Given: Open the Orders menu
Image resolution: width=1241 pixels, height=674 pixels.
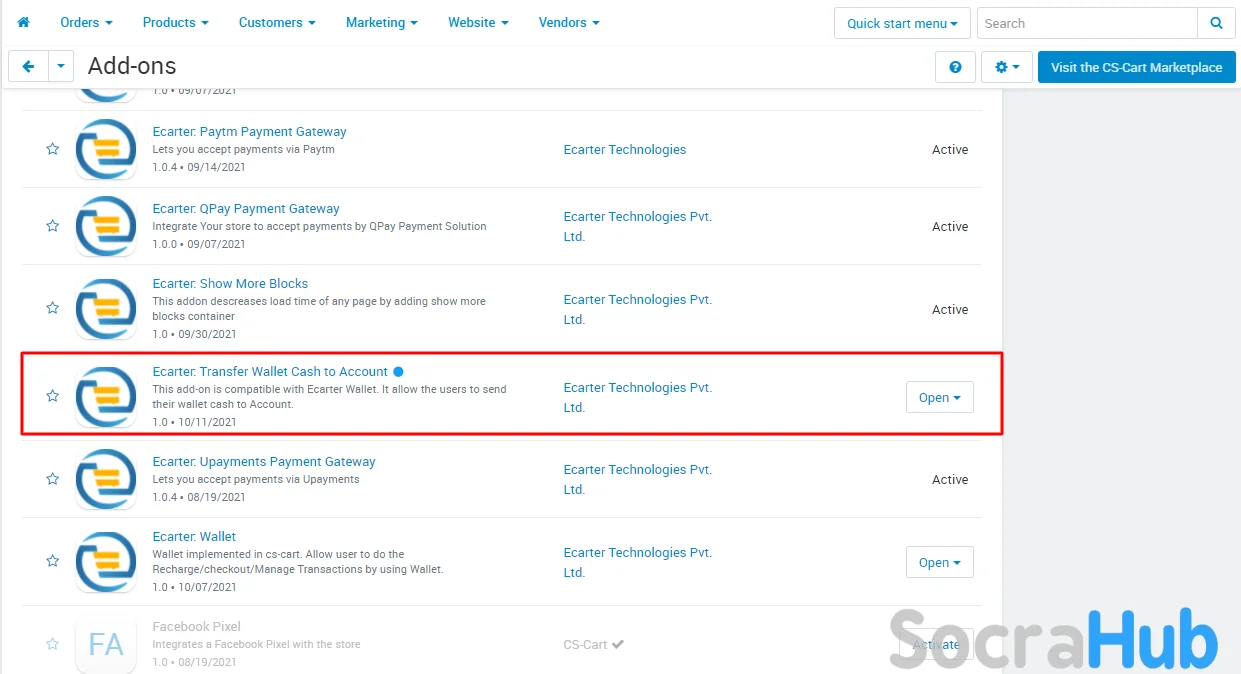Looking at the screenshot, I should [x=86, y=22].
